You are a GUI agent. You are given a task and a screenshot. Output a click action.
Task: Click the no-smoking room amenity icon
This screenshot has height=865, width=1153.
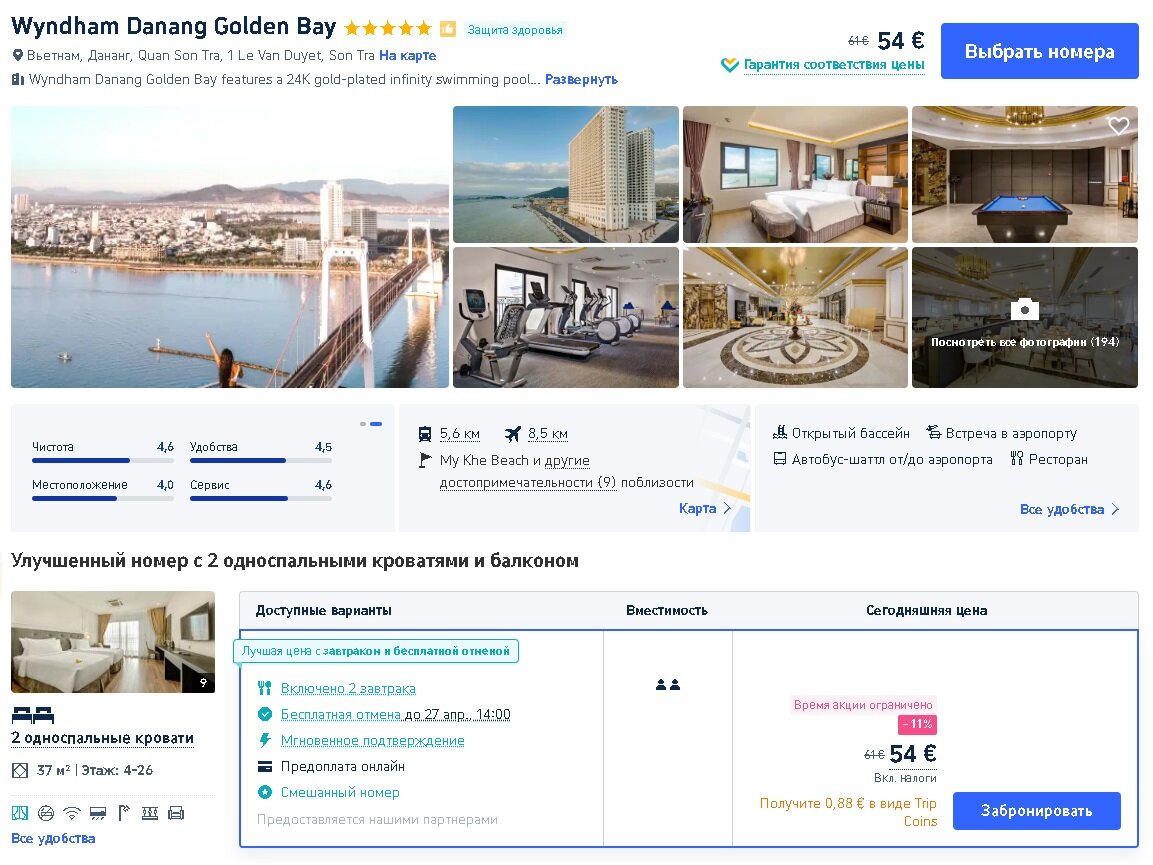(x=46, y=813)
